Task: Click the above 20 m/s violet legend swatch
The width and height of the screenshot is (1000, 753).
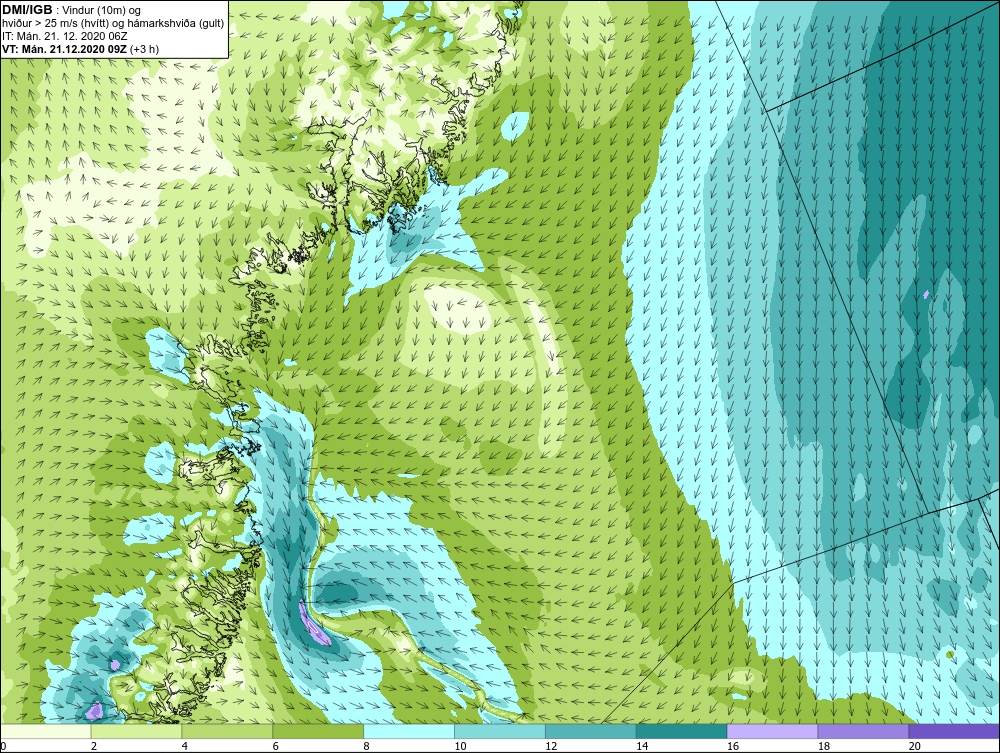Action: click(x=954, y=731)
